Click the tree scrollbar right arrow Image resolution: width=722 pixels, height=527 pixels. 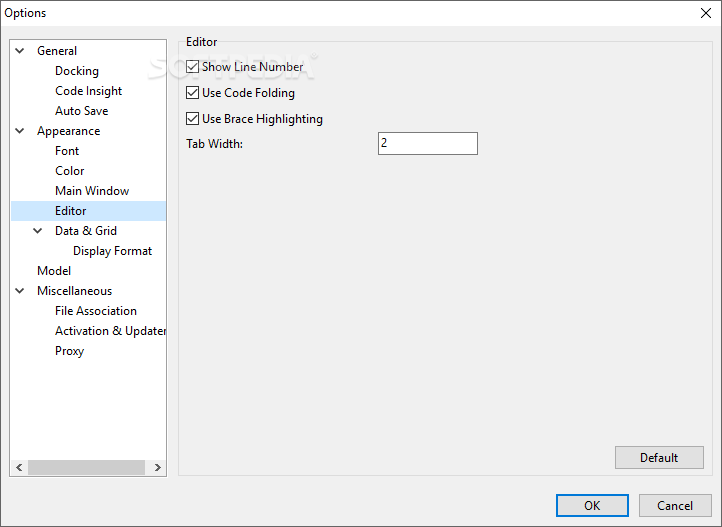pos(157,468)
